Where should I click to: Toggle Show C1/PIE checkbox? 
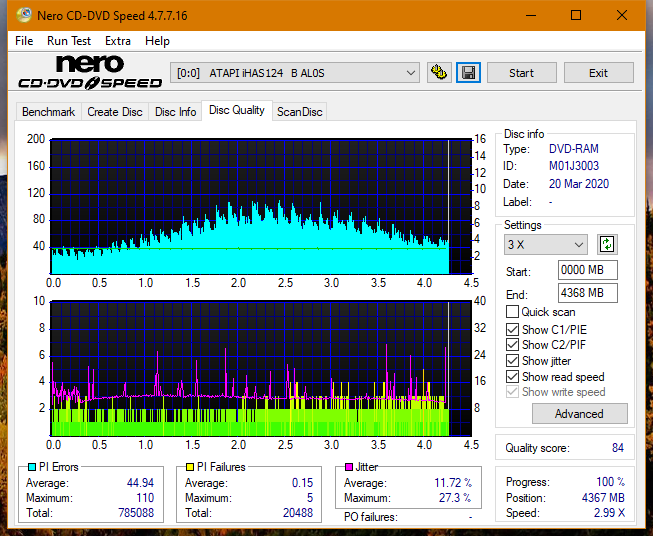(x=512, y=329)
